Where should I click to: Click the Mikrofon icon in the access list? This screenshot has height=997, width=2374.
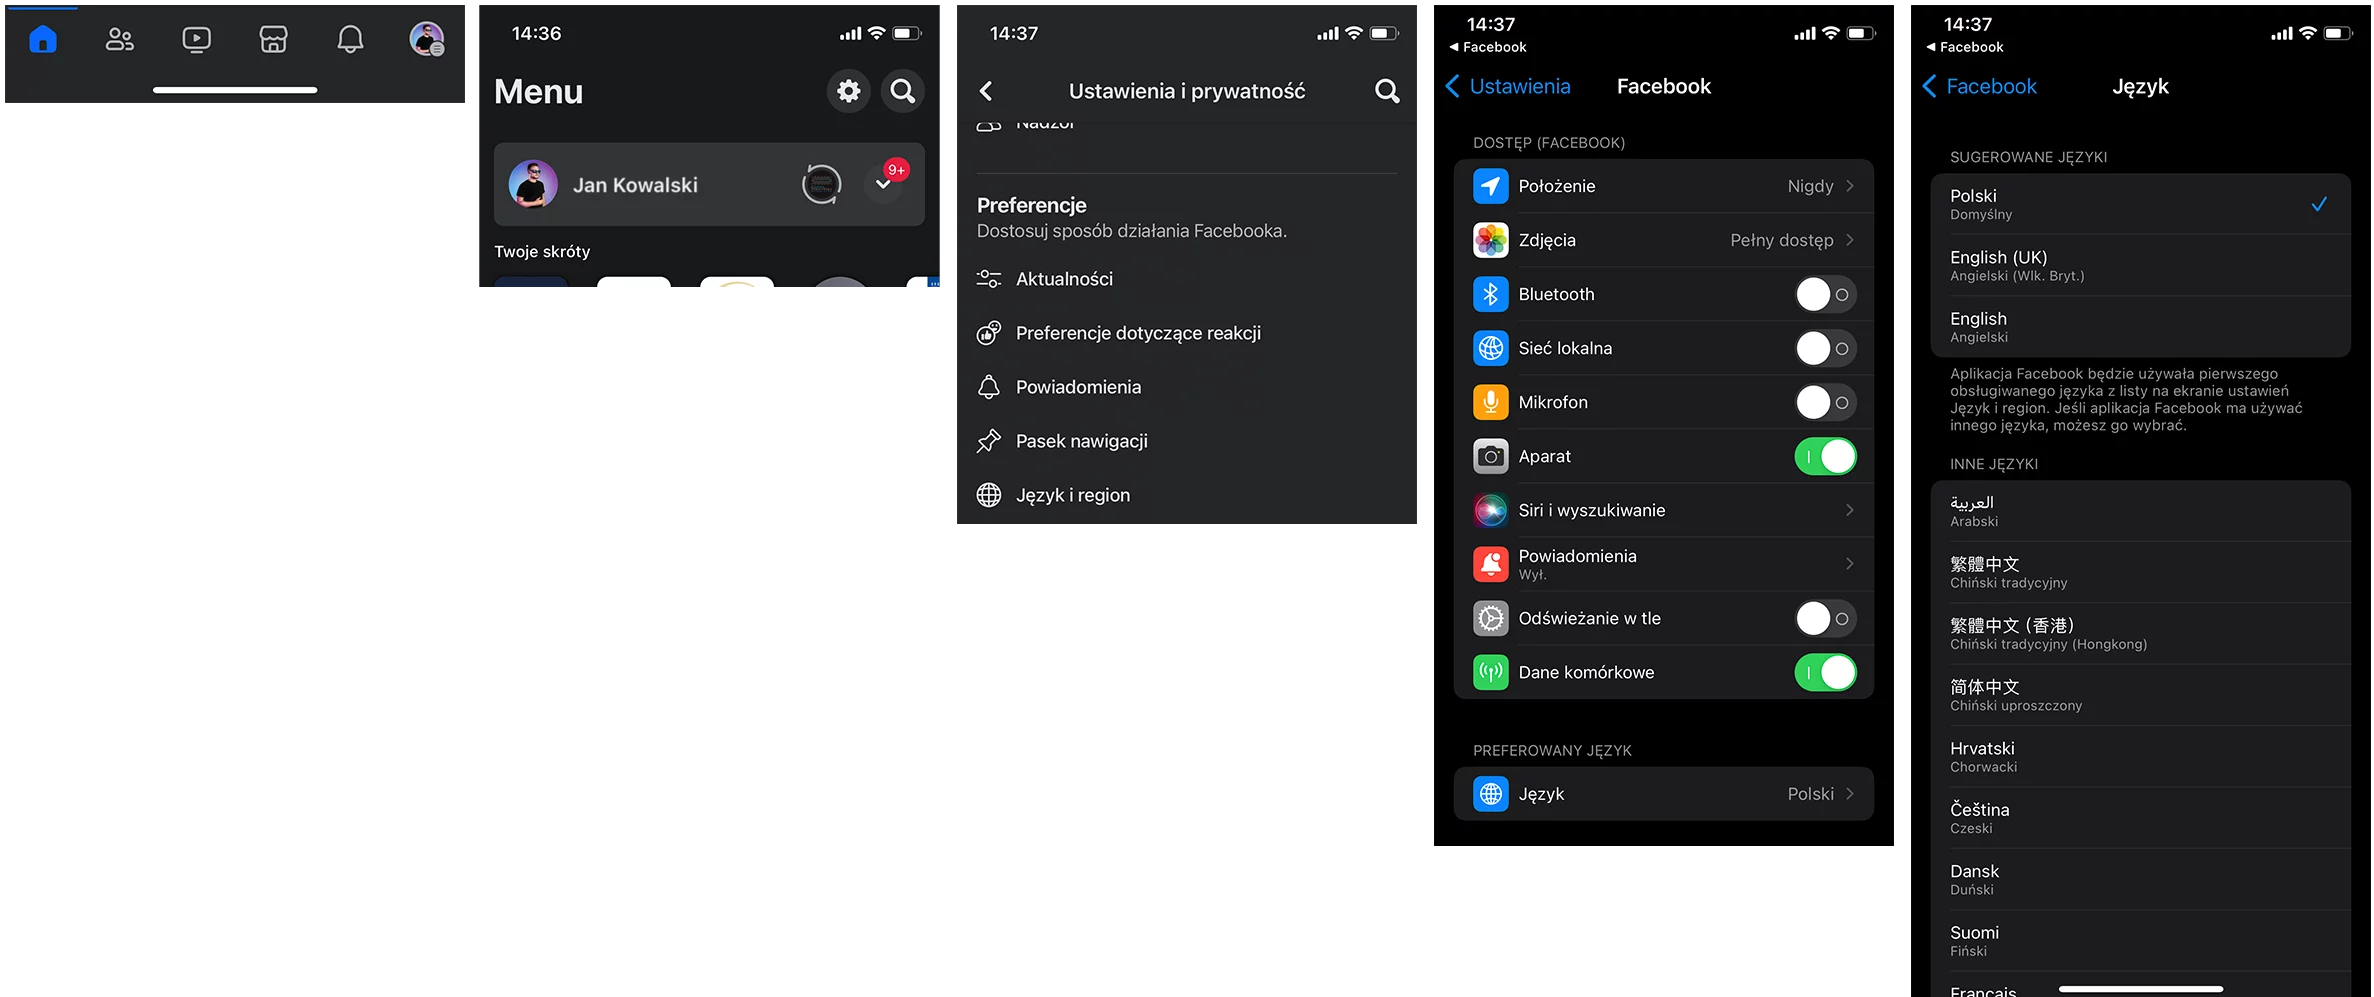[x=1490, y=402]
